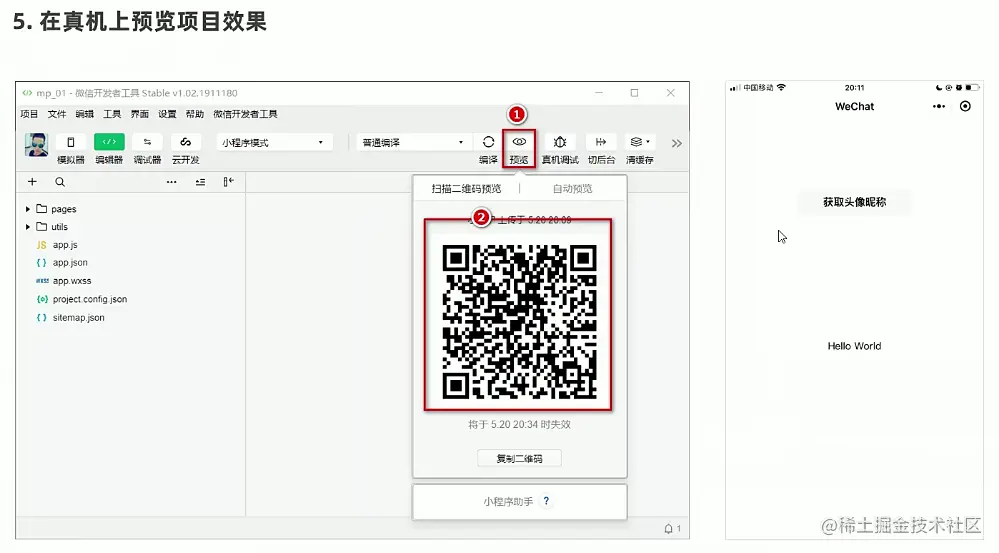Open the 编辑 menu

(84, 114)
